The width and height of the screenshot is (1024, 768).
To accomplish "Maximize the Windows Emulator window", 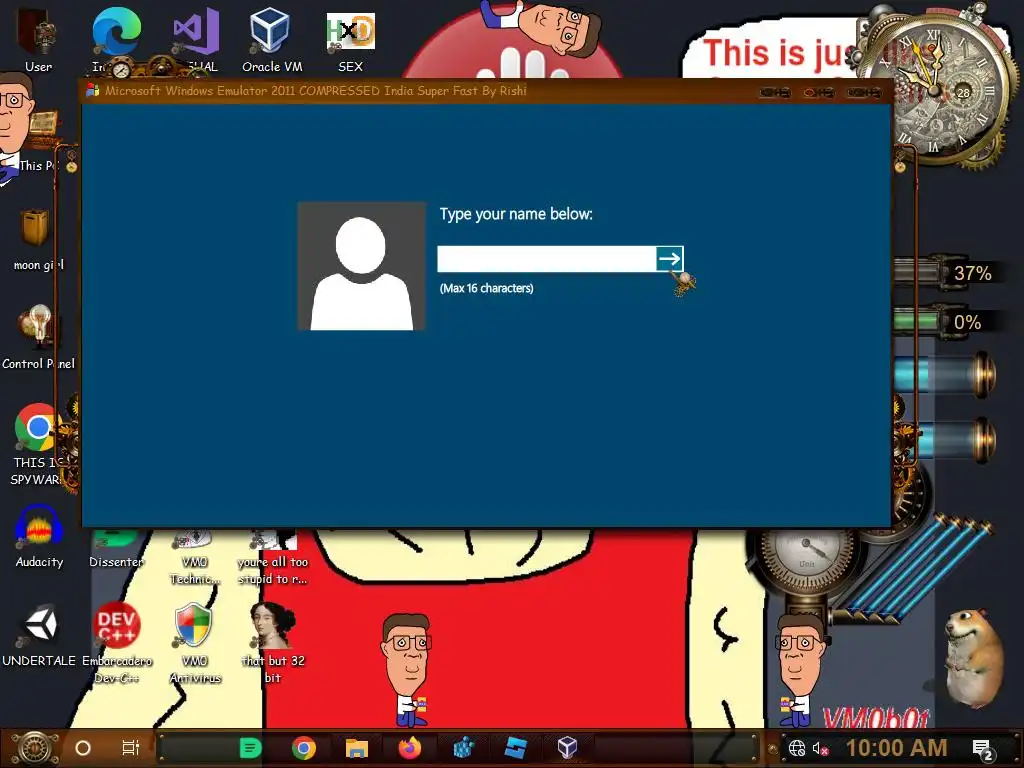I will pos(819,93).
